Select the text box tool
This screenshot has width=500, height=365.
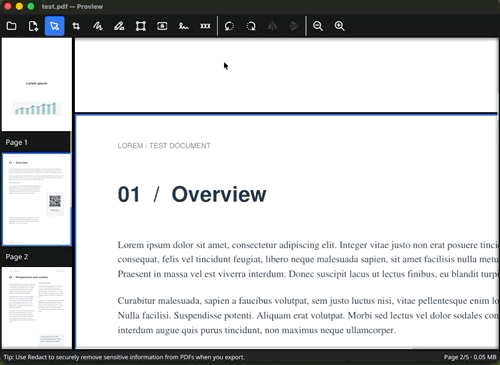(x=162, y=26)
